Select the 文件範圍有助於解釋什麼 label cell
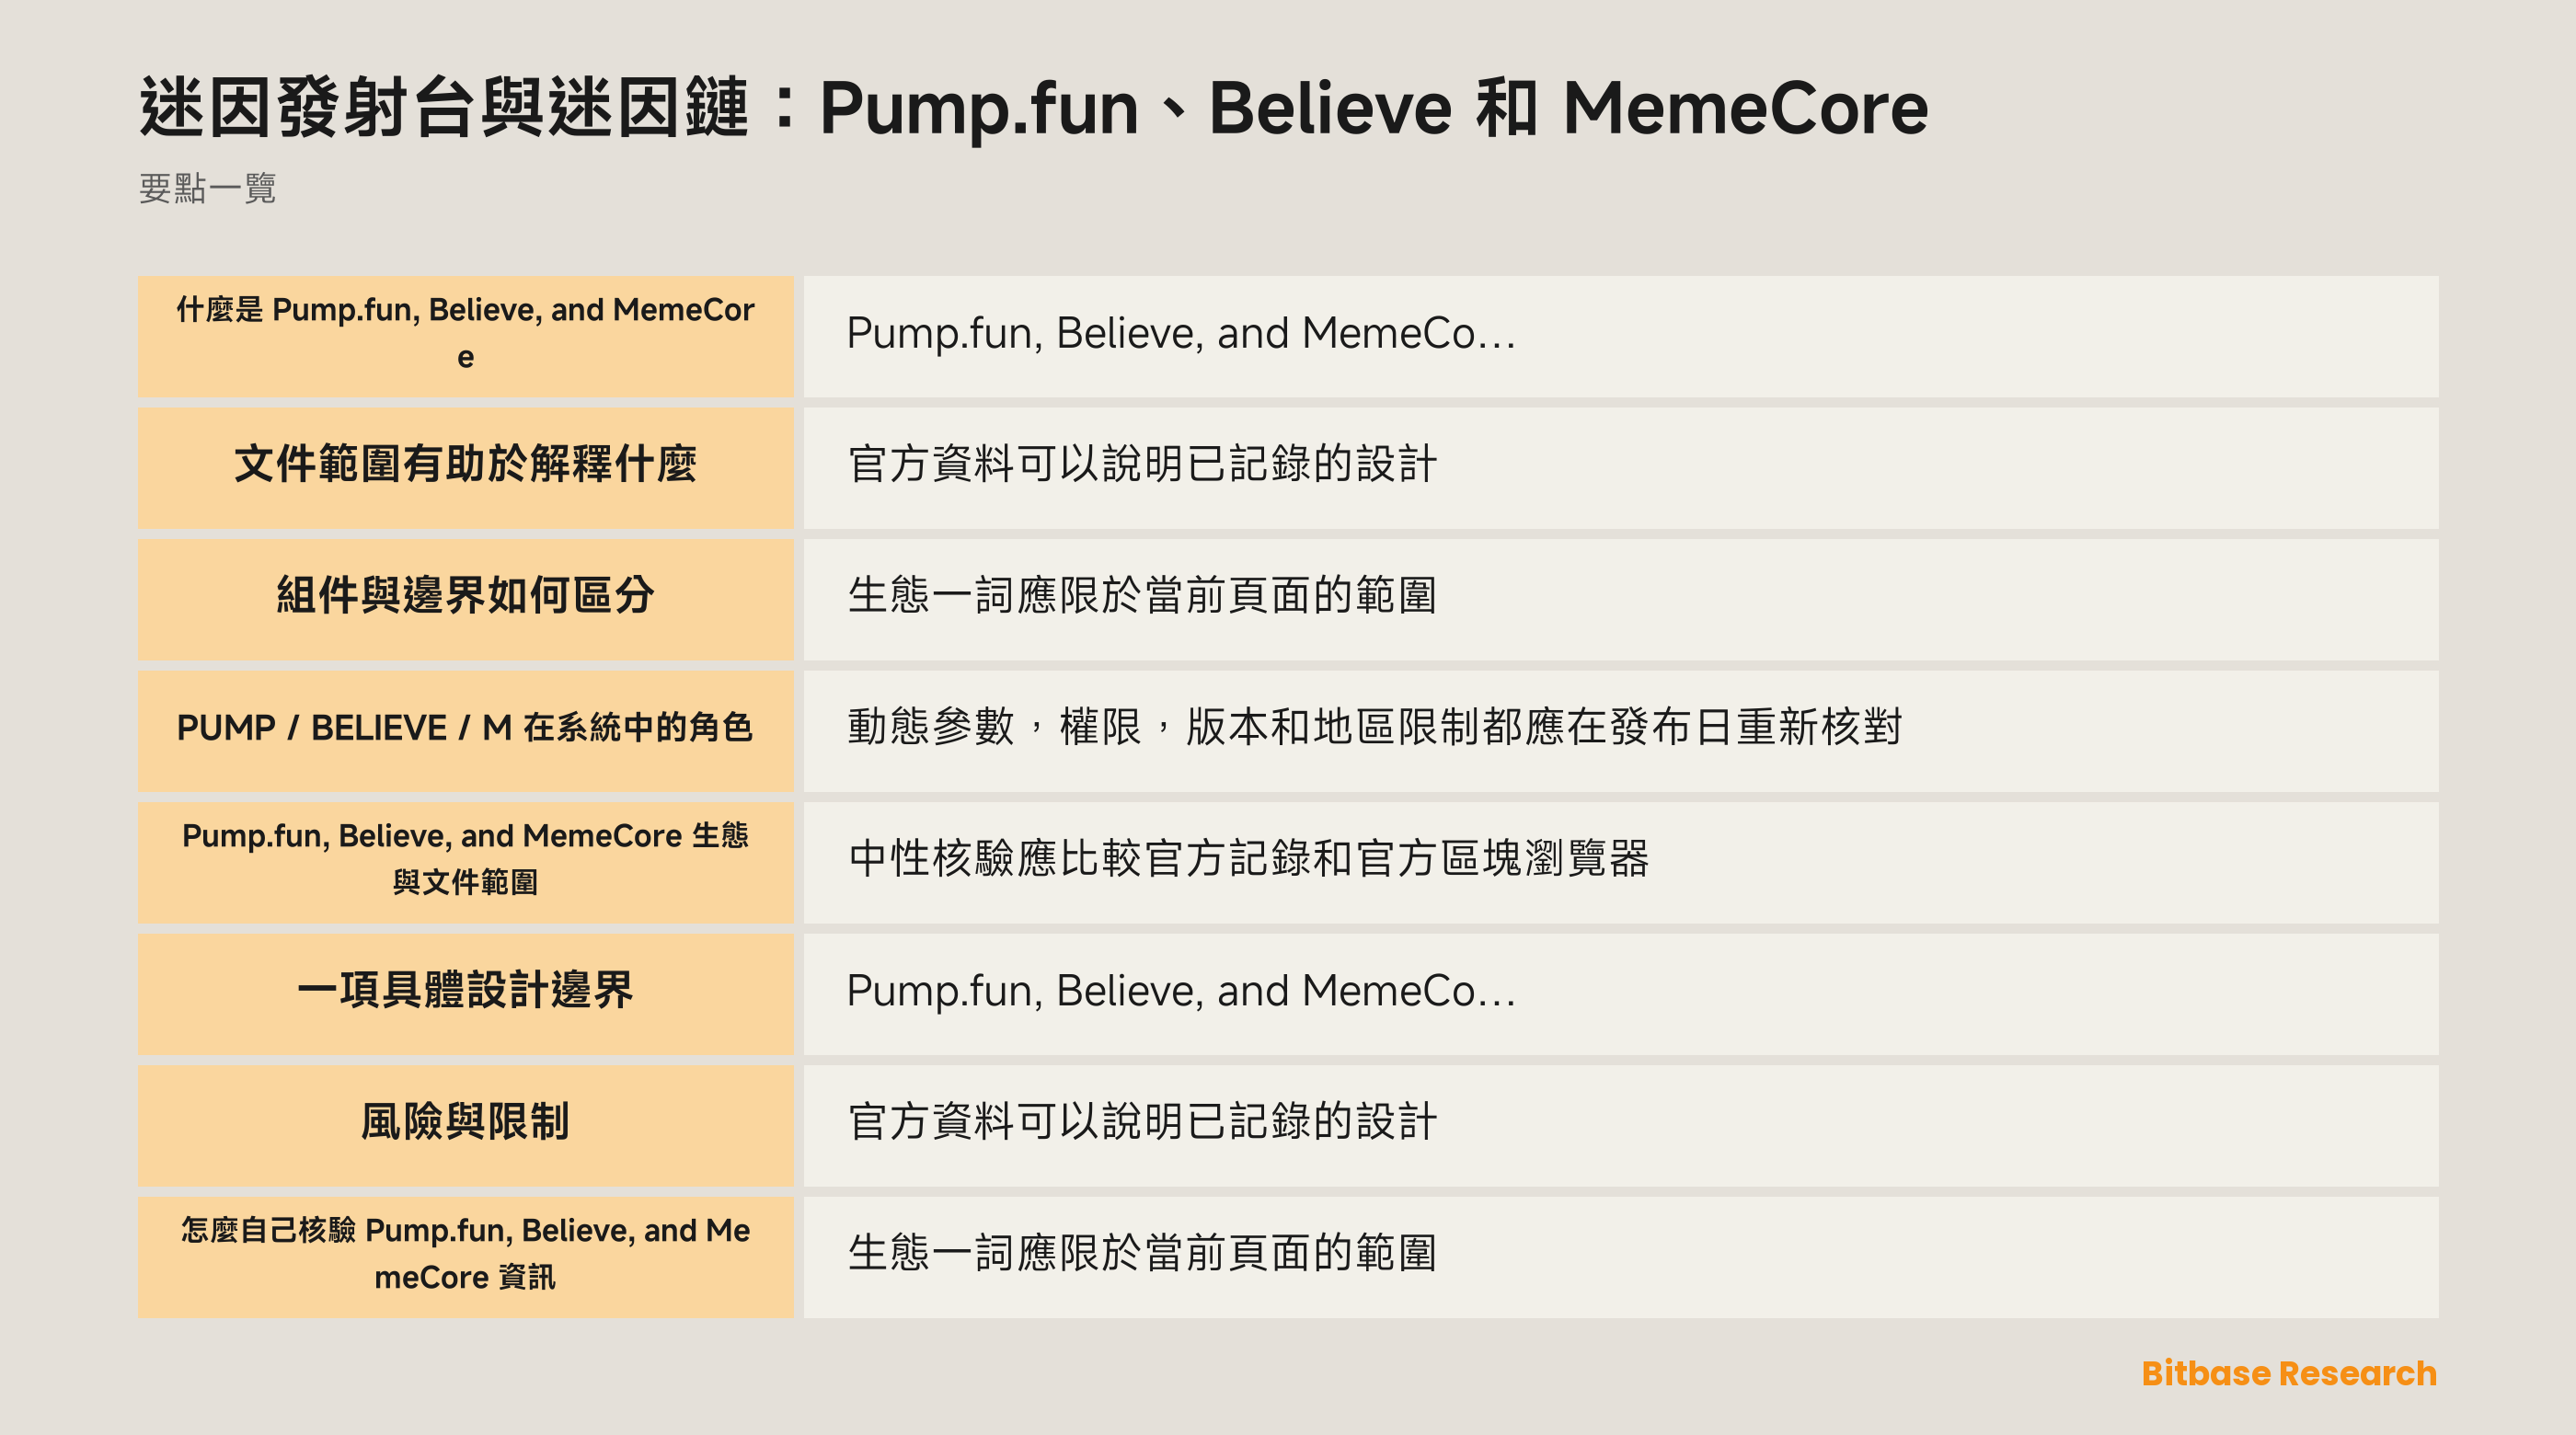The width and height of the screenshot is (2576, 1435). pos(465,467)
